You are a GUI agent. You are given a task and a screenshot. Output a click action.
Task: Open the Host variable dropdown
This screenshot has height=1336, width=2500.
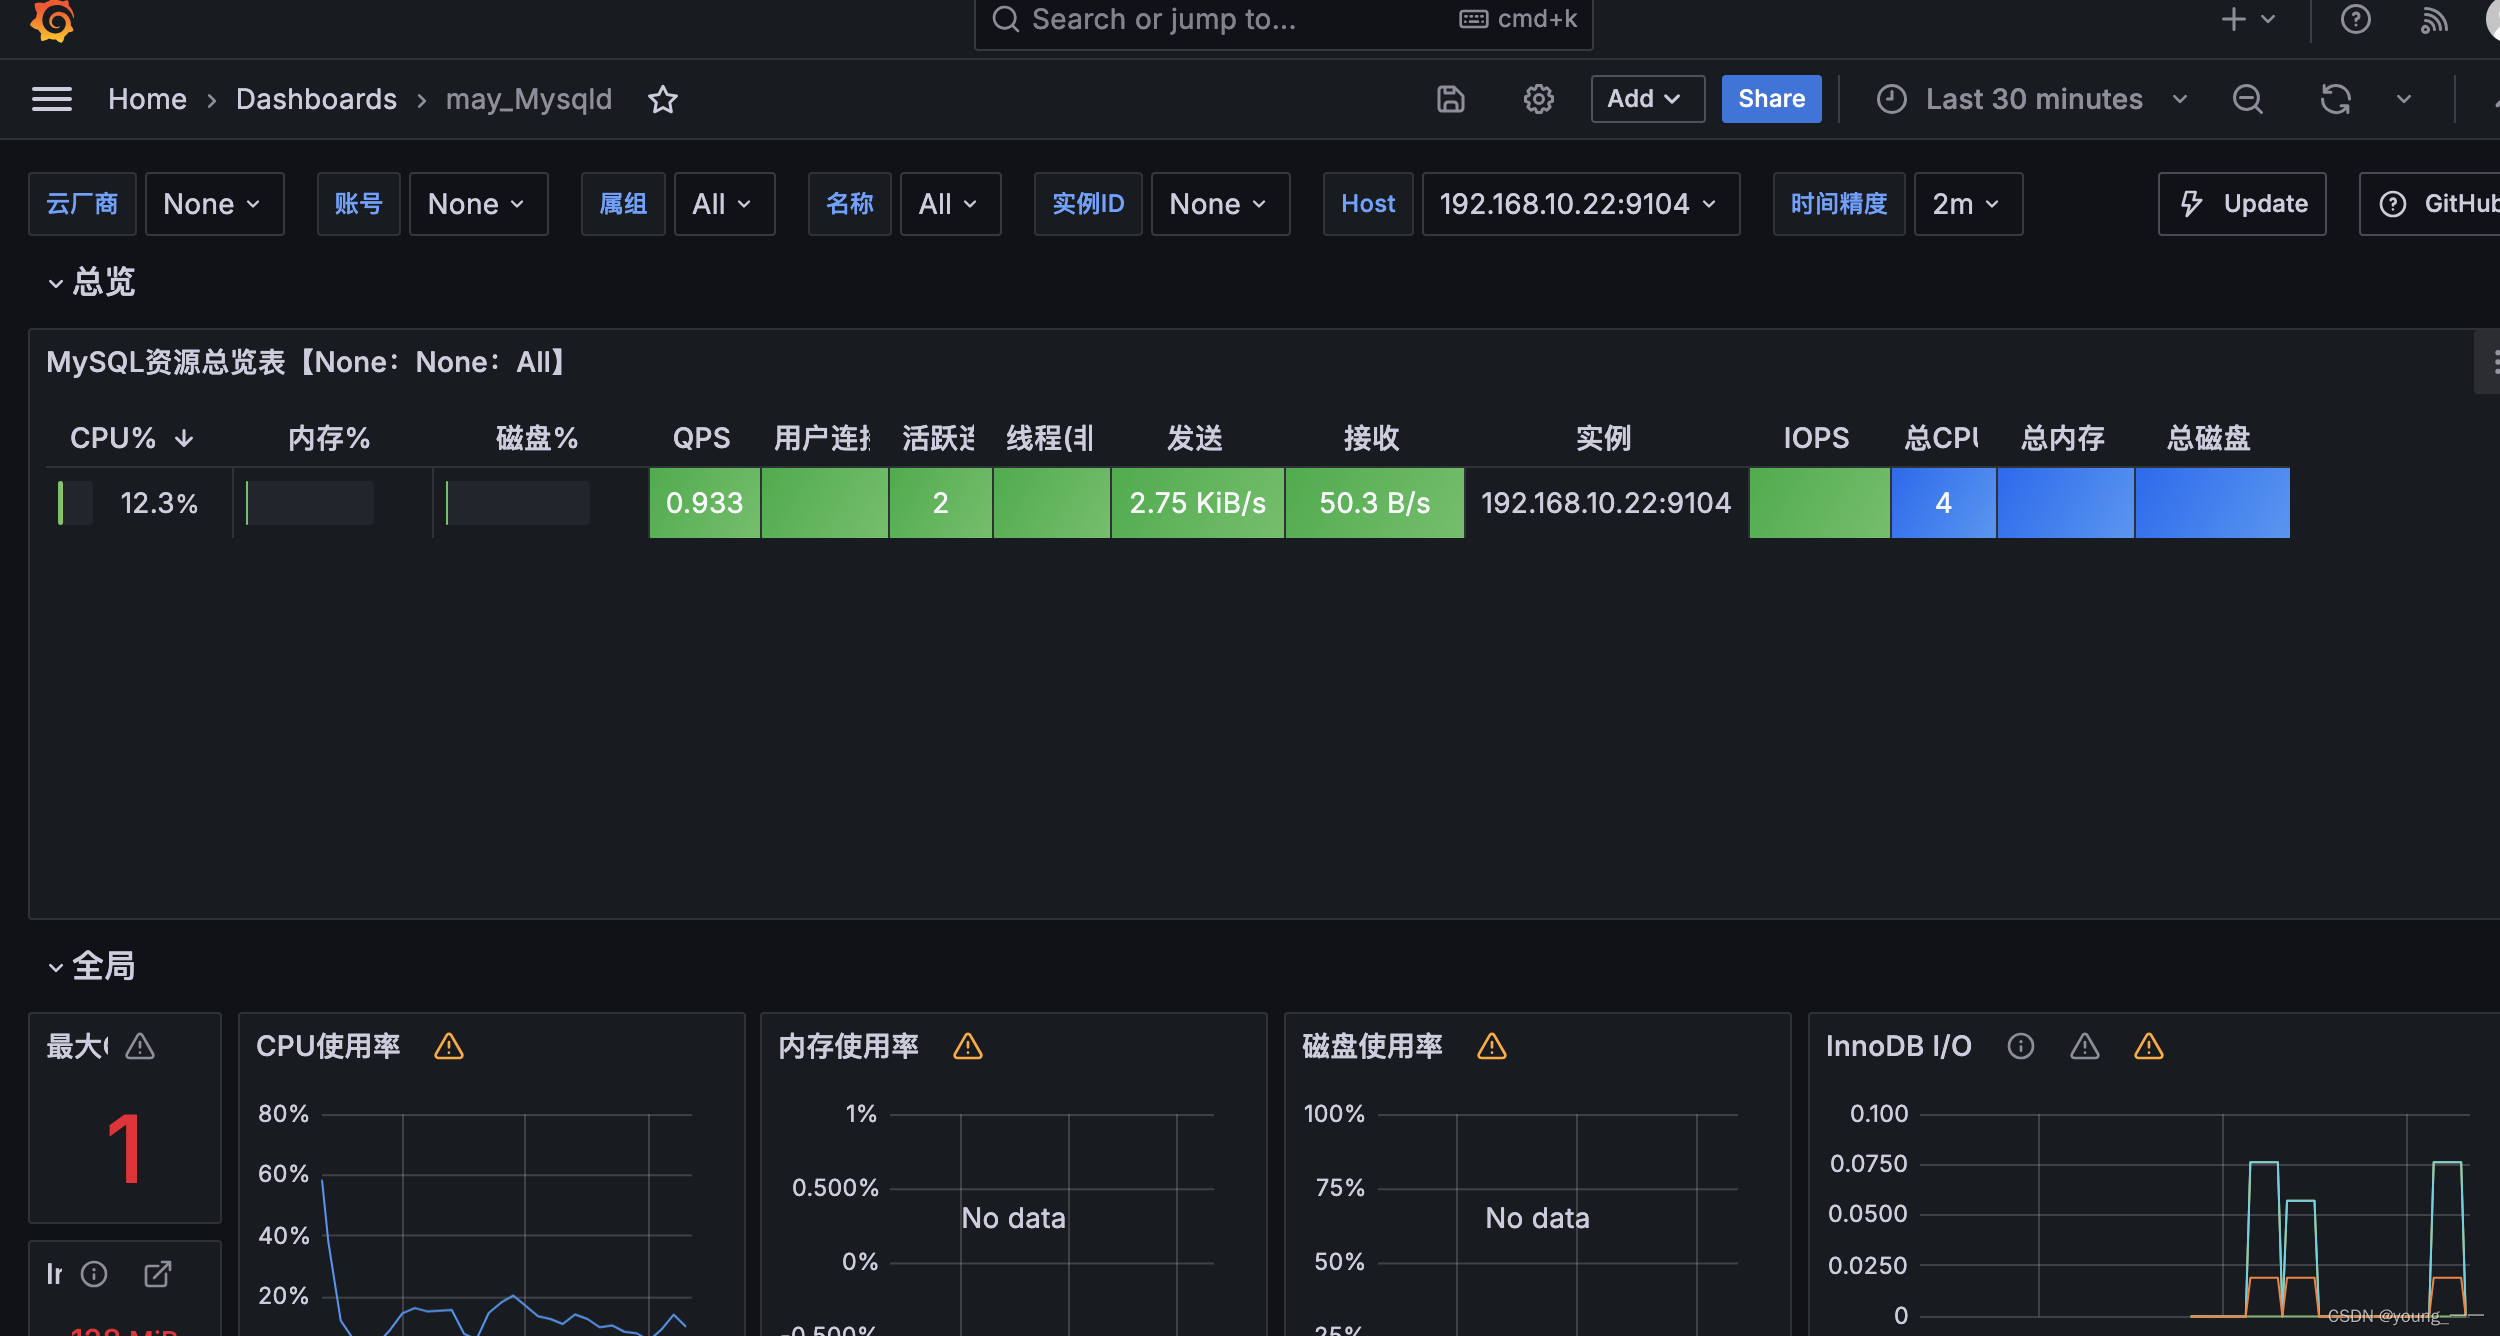(x=1579, y=204)
